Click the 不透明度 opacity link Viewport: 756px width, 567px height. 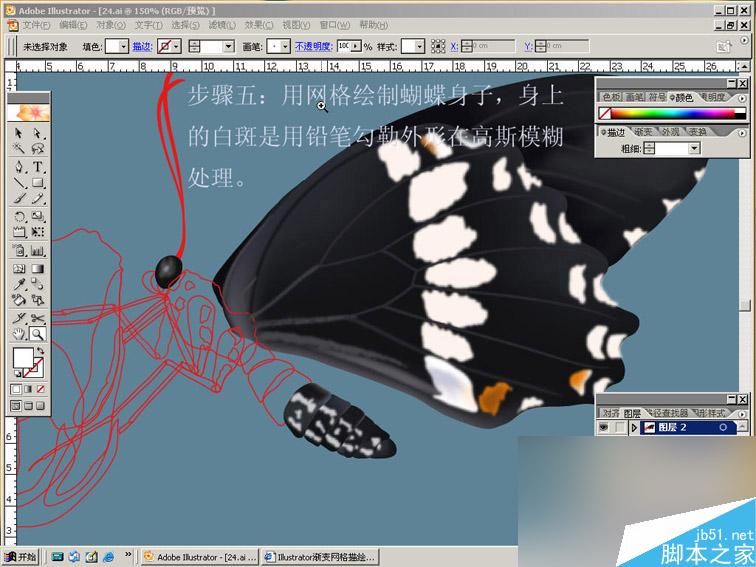[314, 46]
